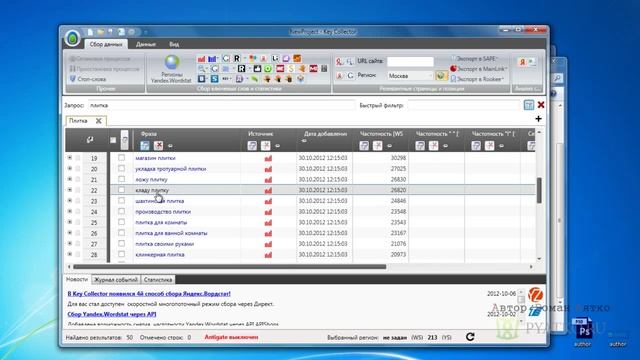The height and width of the screenshot is (360, 640).
Task: Select the Photoshop author file on the desktop
Action: [583, 333]
